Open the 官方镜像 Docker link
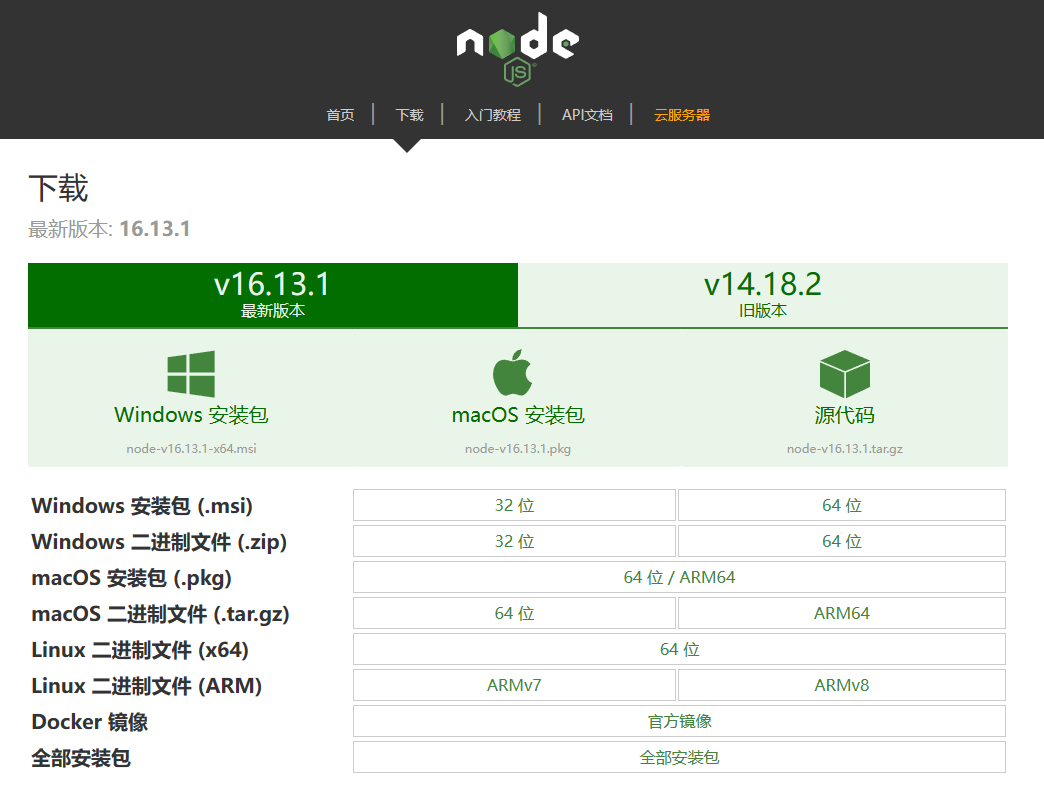The width and height of the screenshot is (1044, 801). pos(679,721)
